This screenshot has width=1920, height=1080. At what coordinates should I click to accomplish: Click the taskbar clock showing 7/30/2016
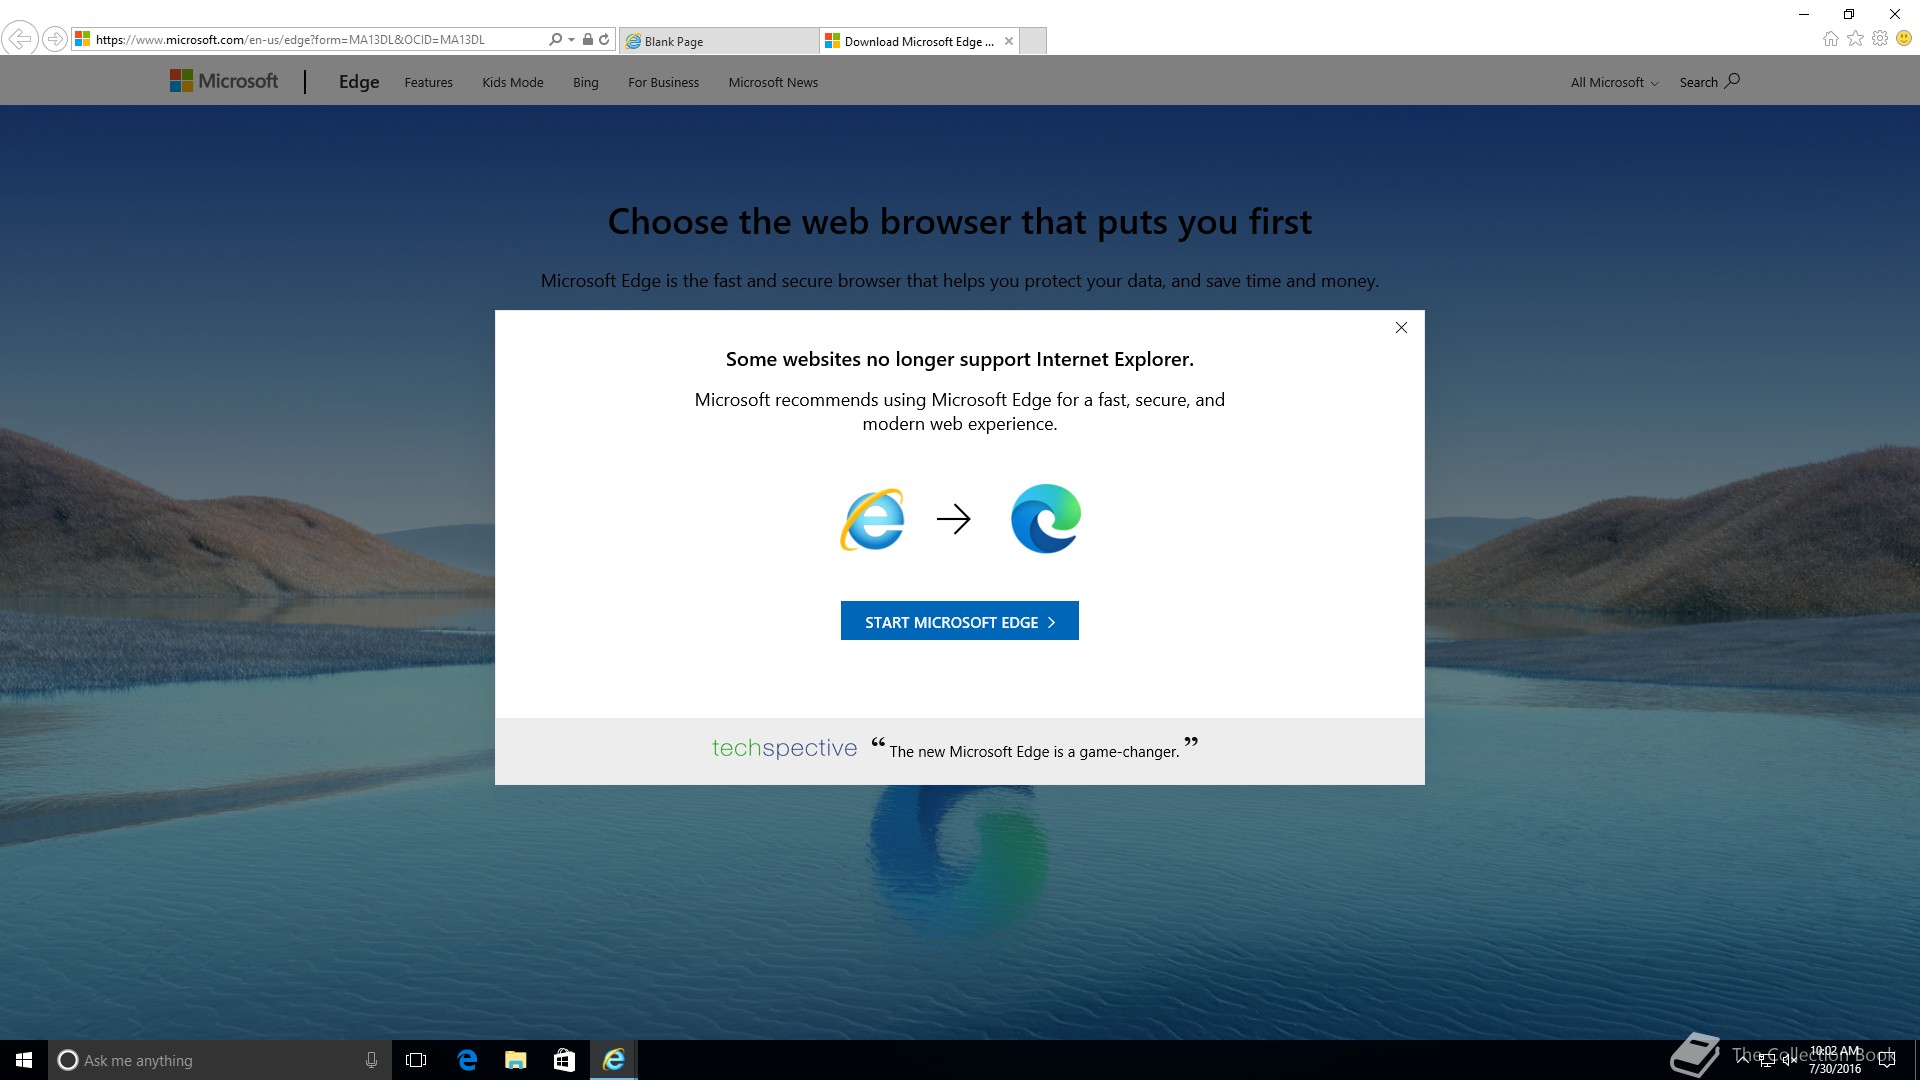point(1835,1060)
